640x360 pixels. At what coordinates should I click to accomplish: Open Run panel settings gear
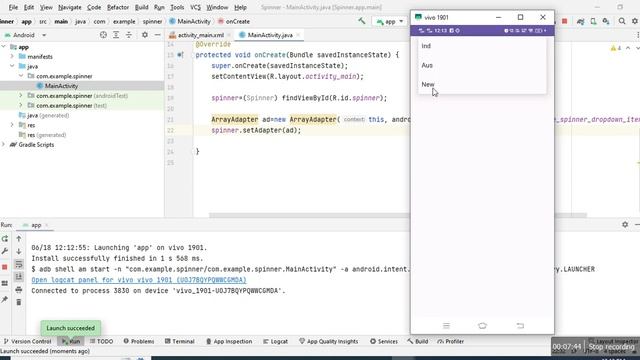(625, 224)
